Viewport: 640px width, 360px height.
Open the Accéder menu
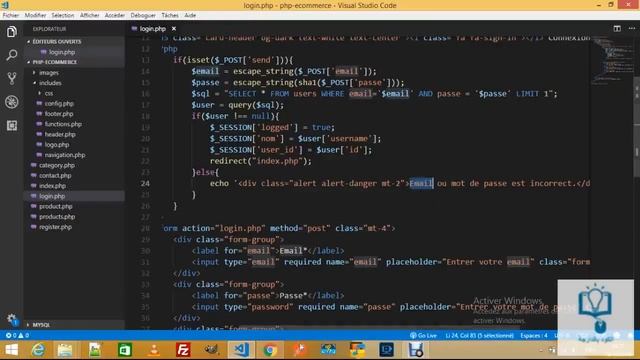tap(115, 15)
